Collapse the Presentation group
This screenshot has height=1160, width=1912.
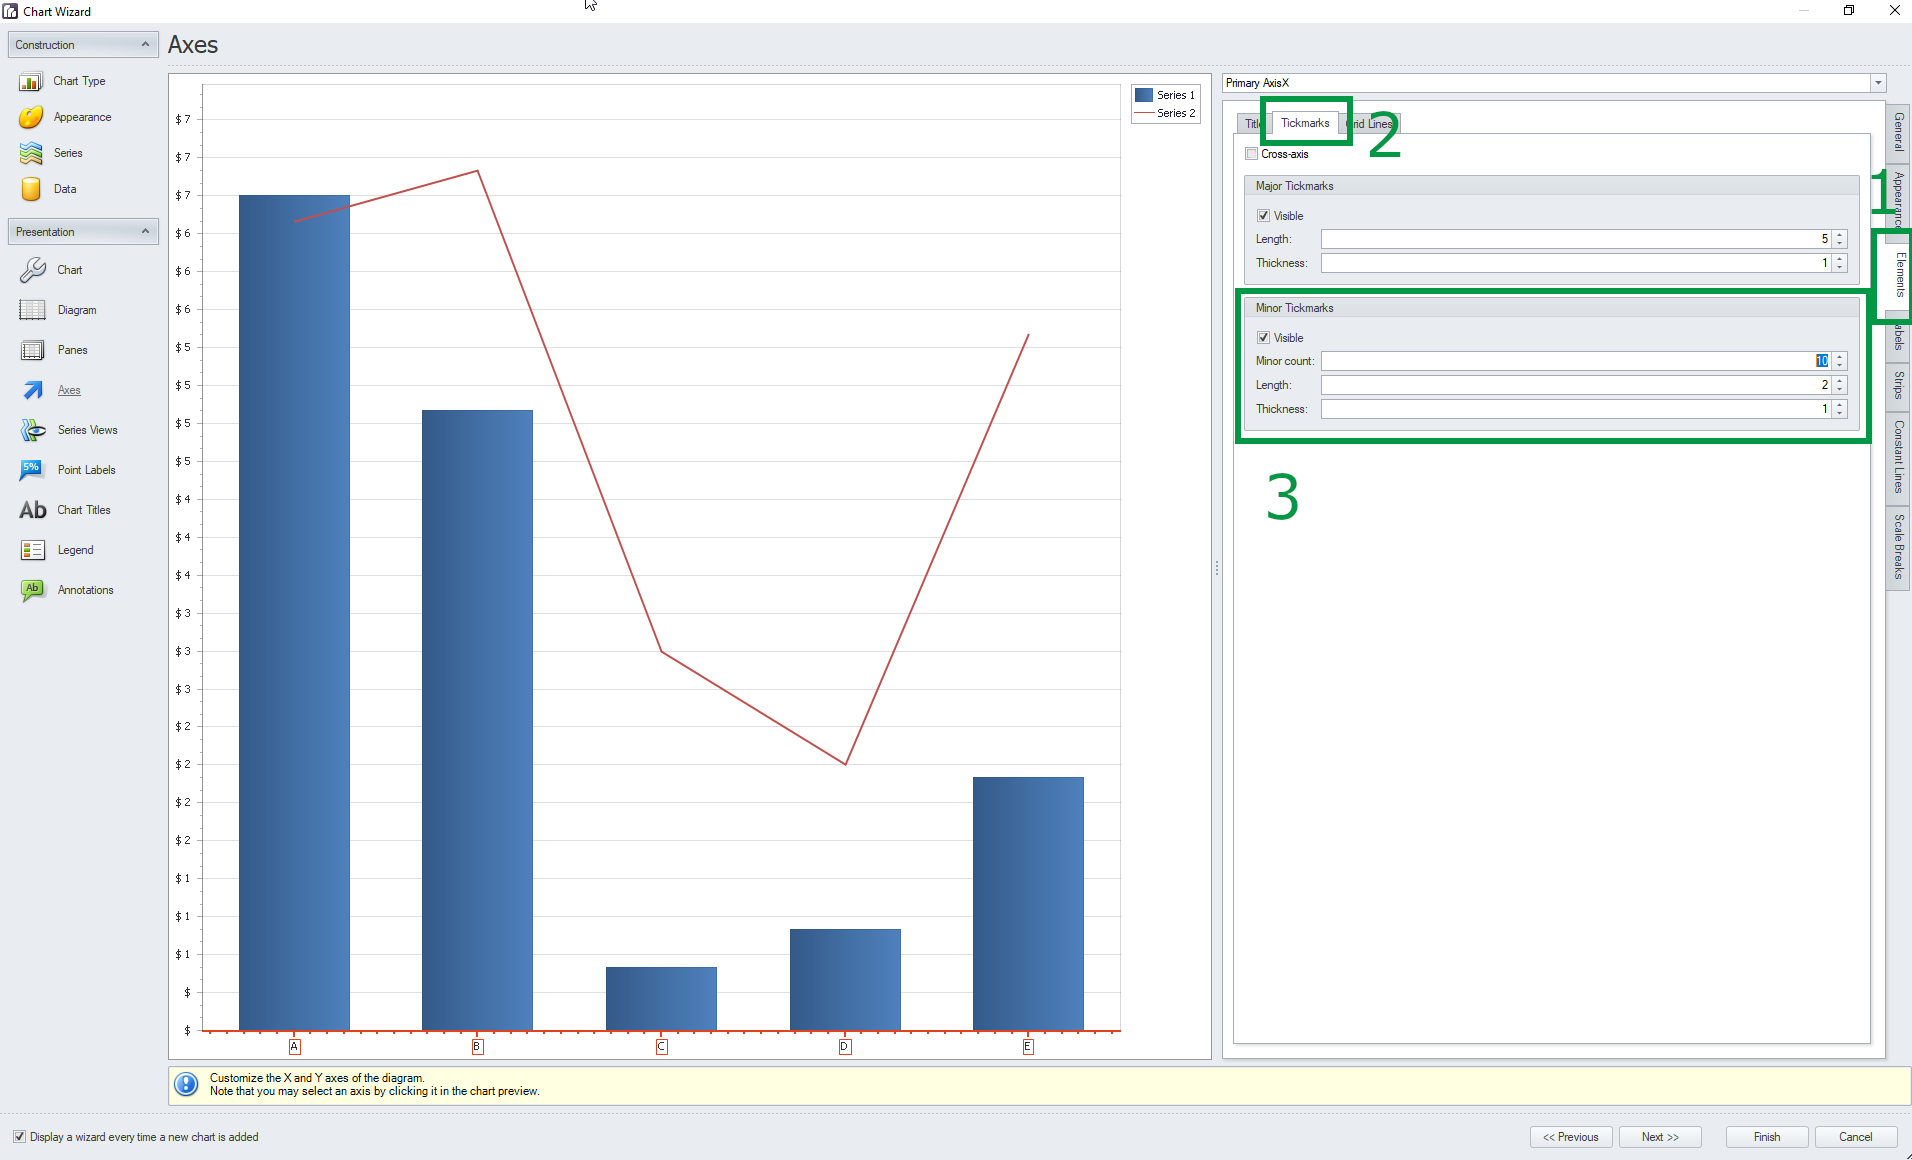coord(144,231)
